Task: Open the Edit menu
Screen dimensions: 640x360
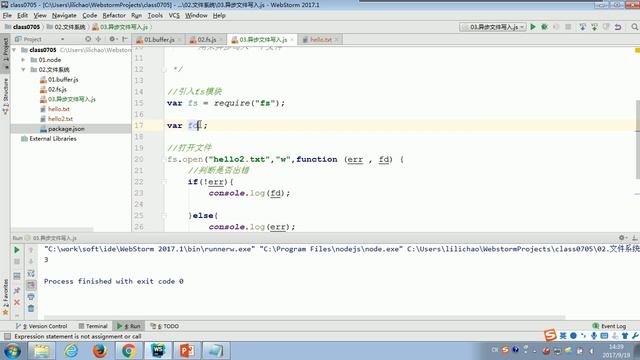Action: click(22, 16)
